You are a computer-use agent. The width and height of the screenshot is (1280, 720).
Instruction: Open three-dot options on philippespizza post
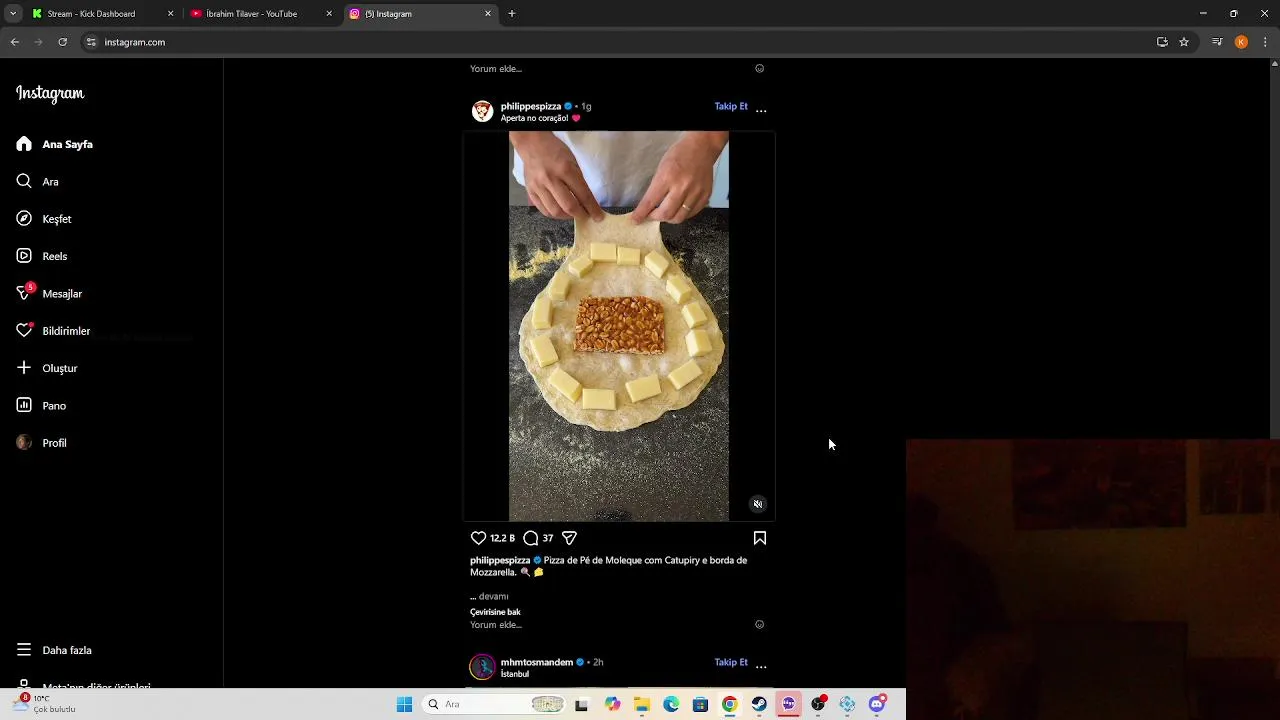761,110
